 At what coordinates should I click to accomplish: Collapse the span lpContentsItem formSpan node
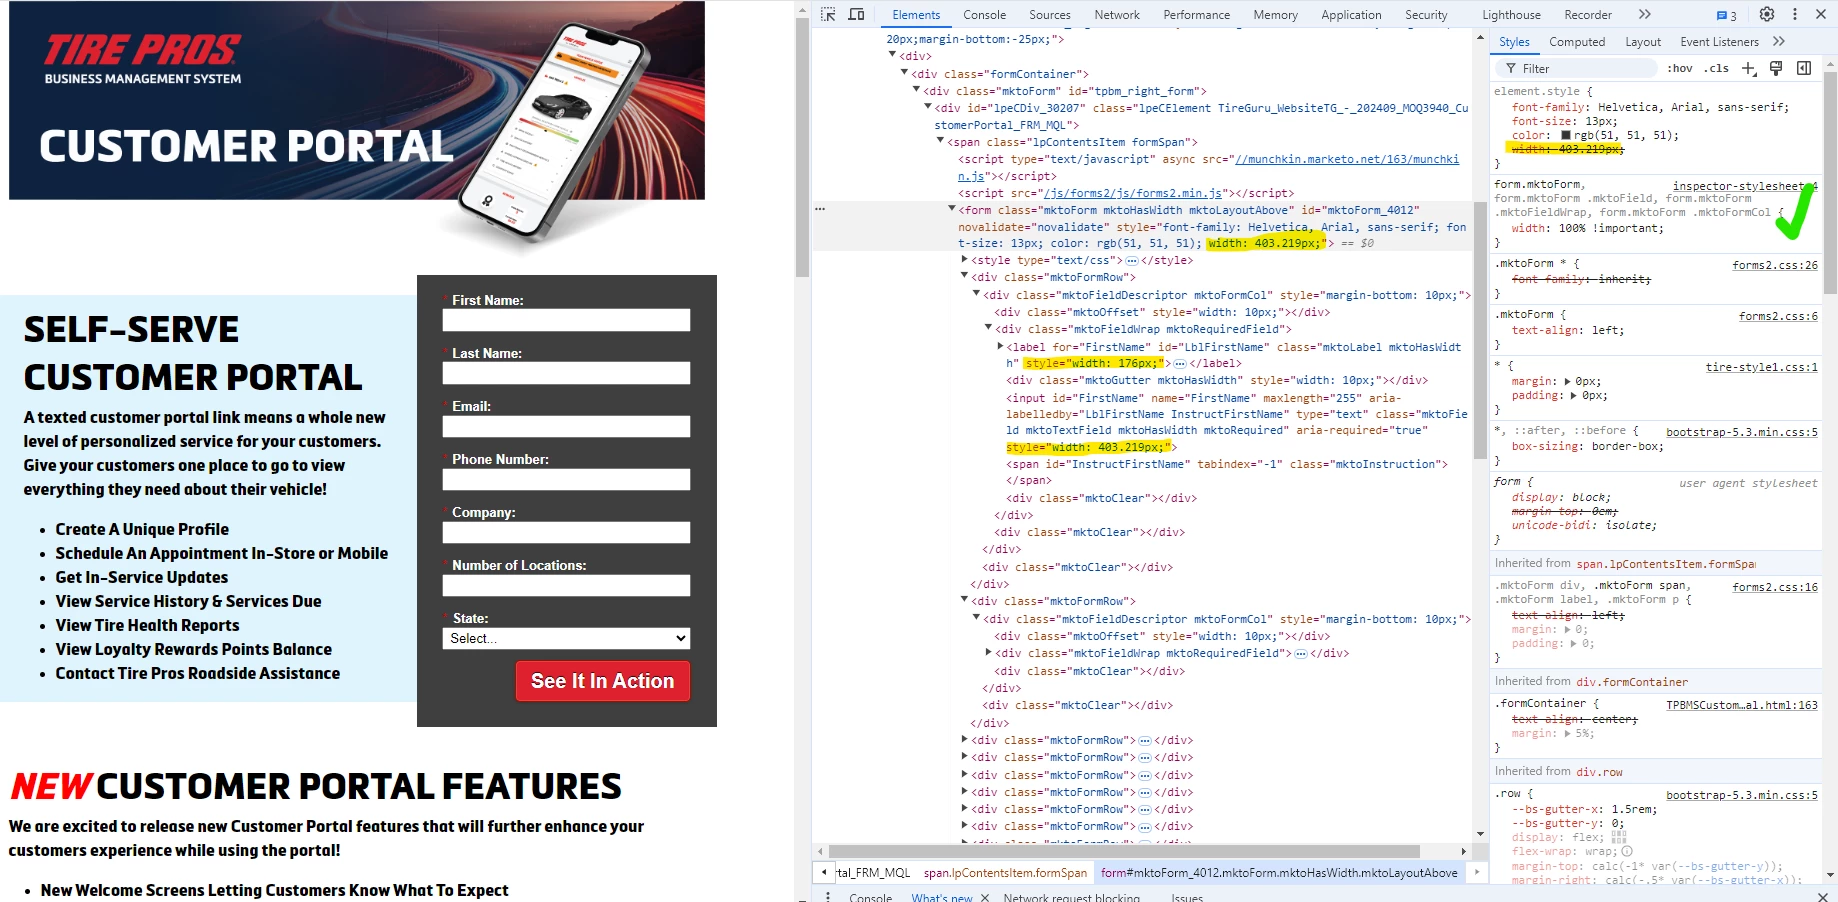click(940, 141)
